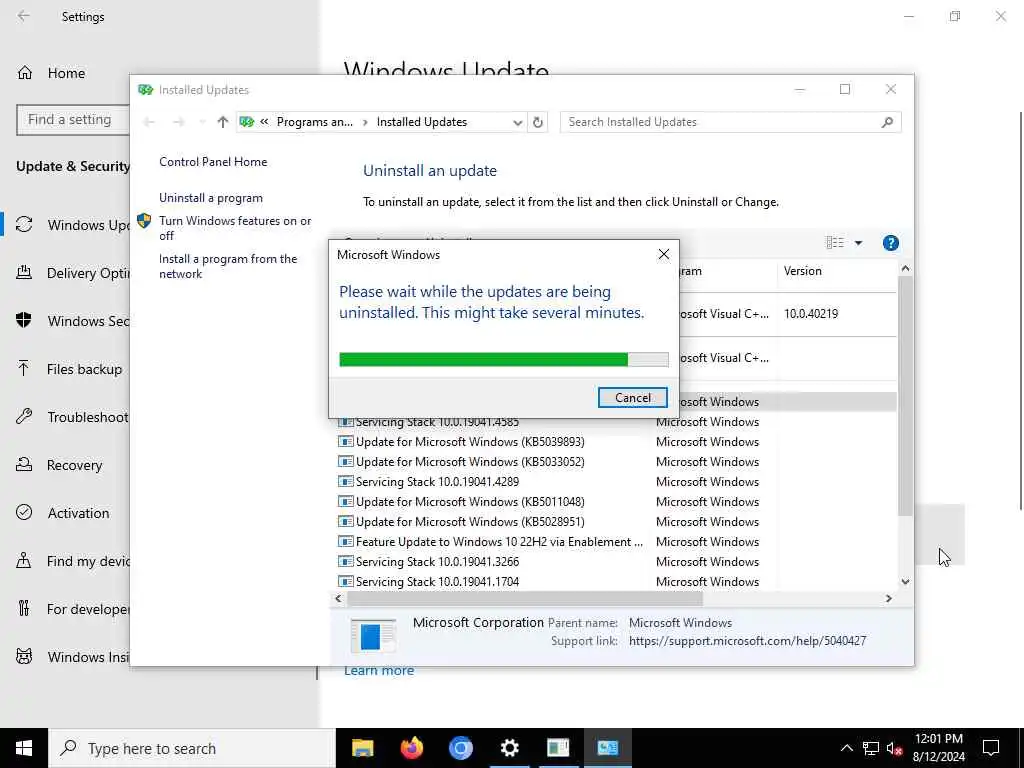Open Control Panel Home link

[213, 162]
